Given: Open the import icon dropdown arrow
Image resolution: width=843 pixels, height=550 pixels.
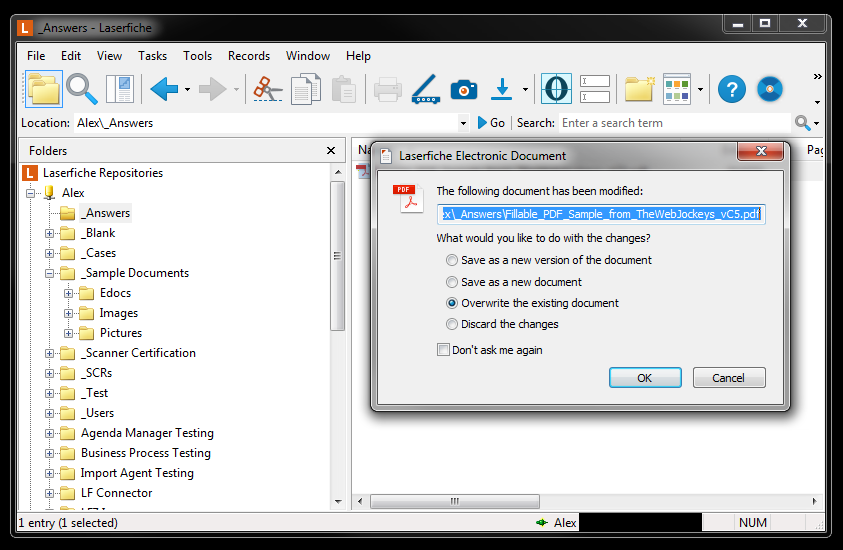Looking at the screenshot, I should pos(525,89).
